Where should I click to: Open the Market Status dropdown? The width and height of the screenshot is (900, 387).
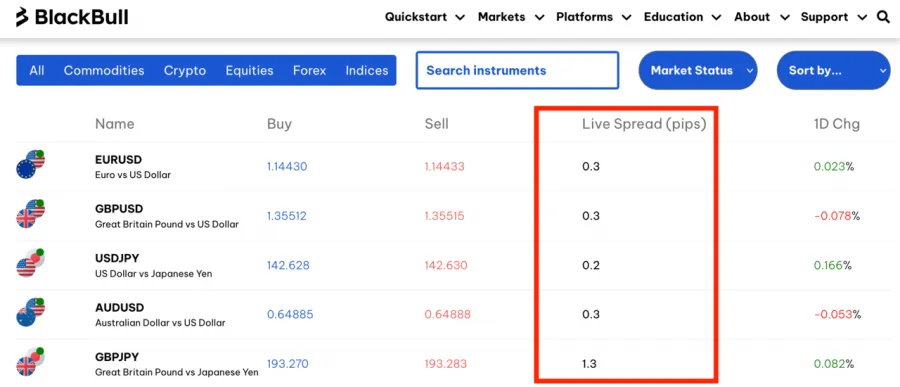[698, 71]
